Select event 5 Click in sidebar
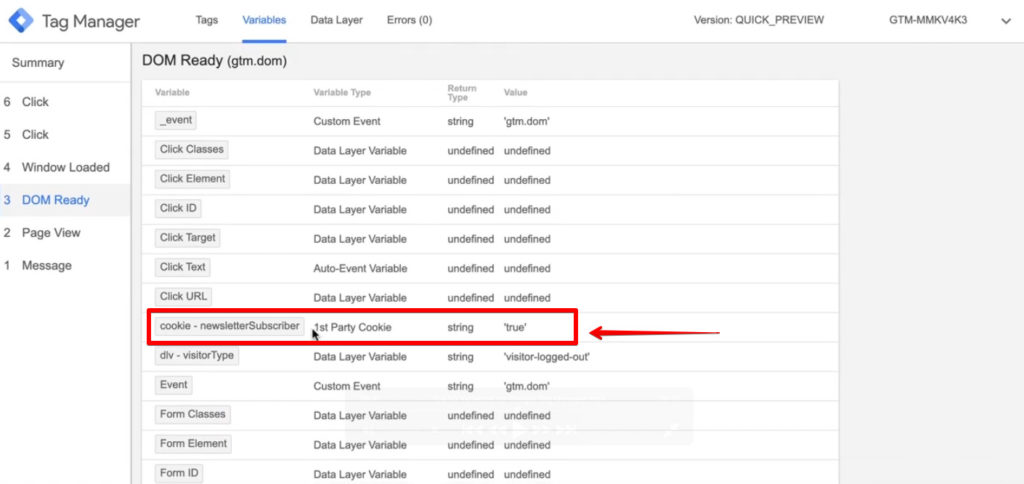The height and width of the screenshot is (484, 1024). [x=65, y=135]
